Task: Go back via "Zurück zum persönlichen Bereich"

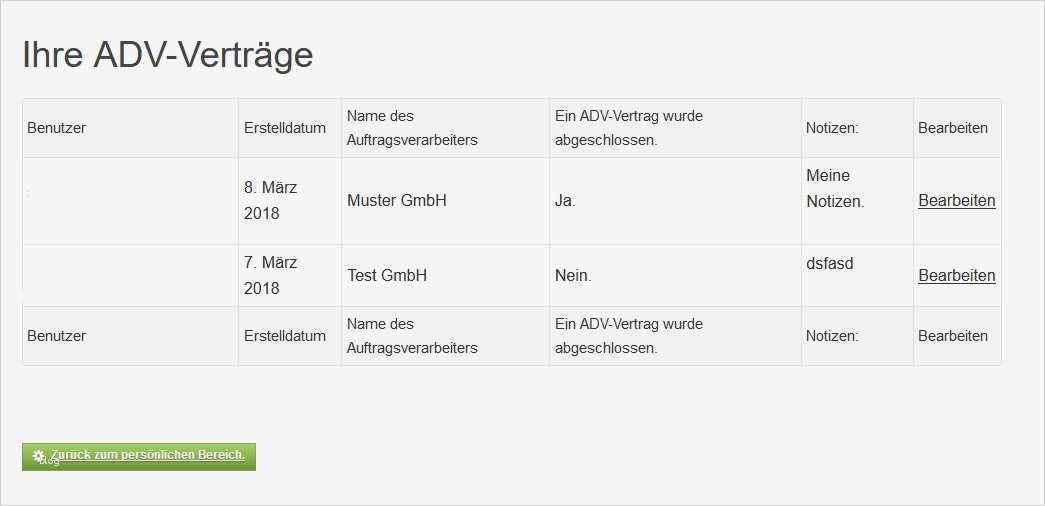Action: 148,455
